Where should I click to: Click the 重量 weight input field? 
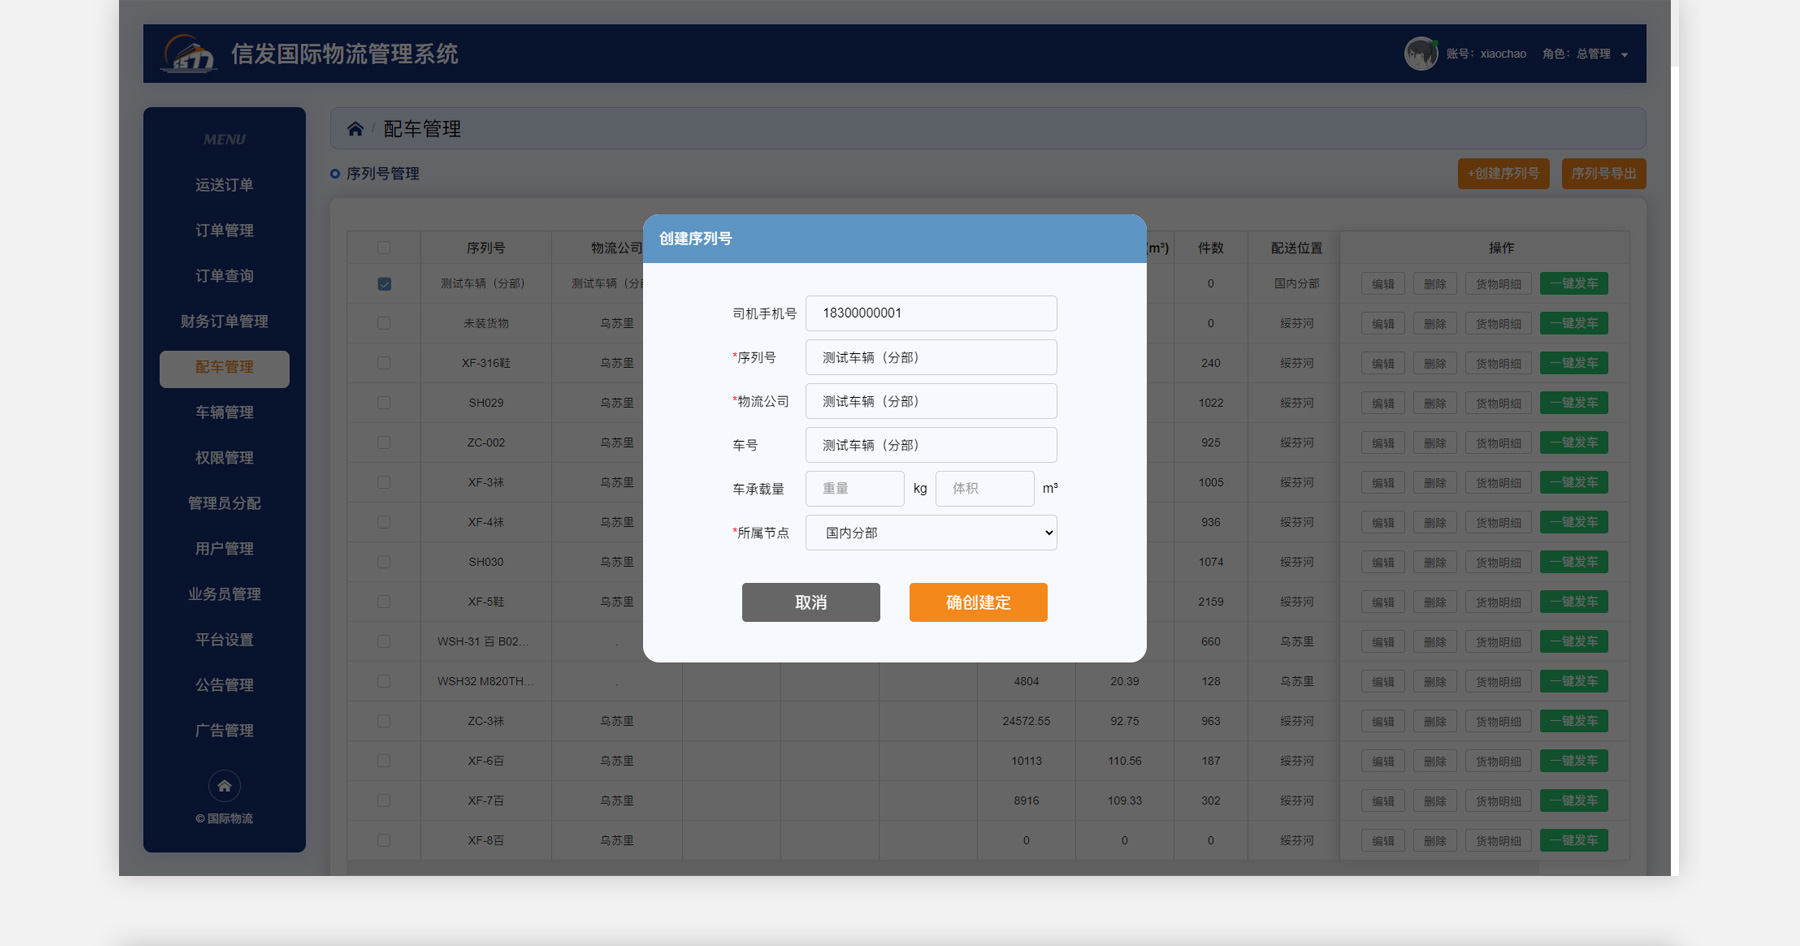pyautogui.click(x=854, y=489)
